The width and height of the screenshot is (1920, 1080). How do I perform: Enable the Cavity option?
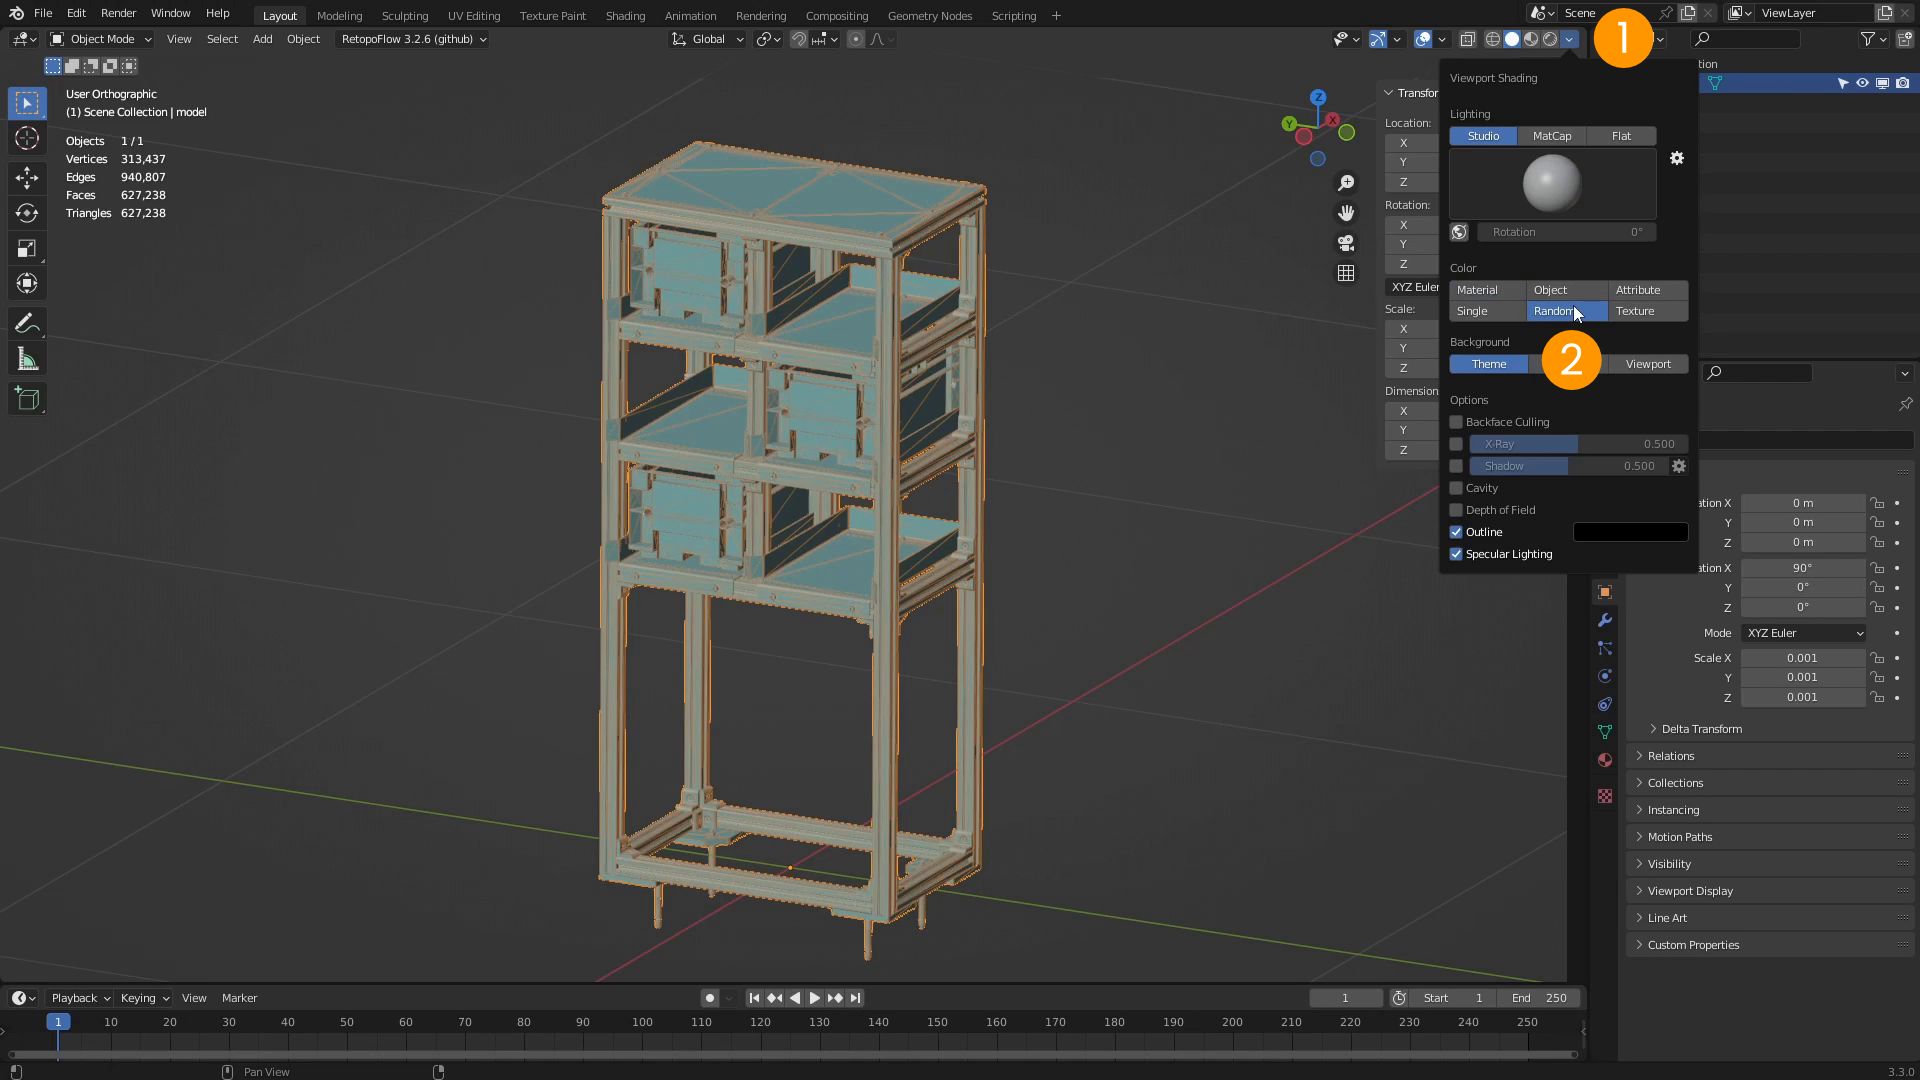coord(1456,488)
